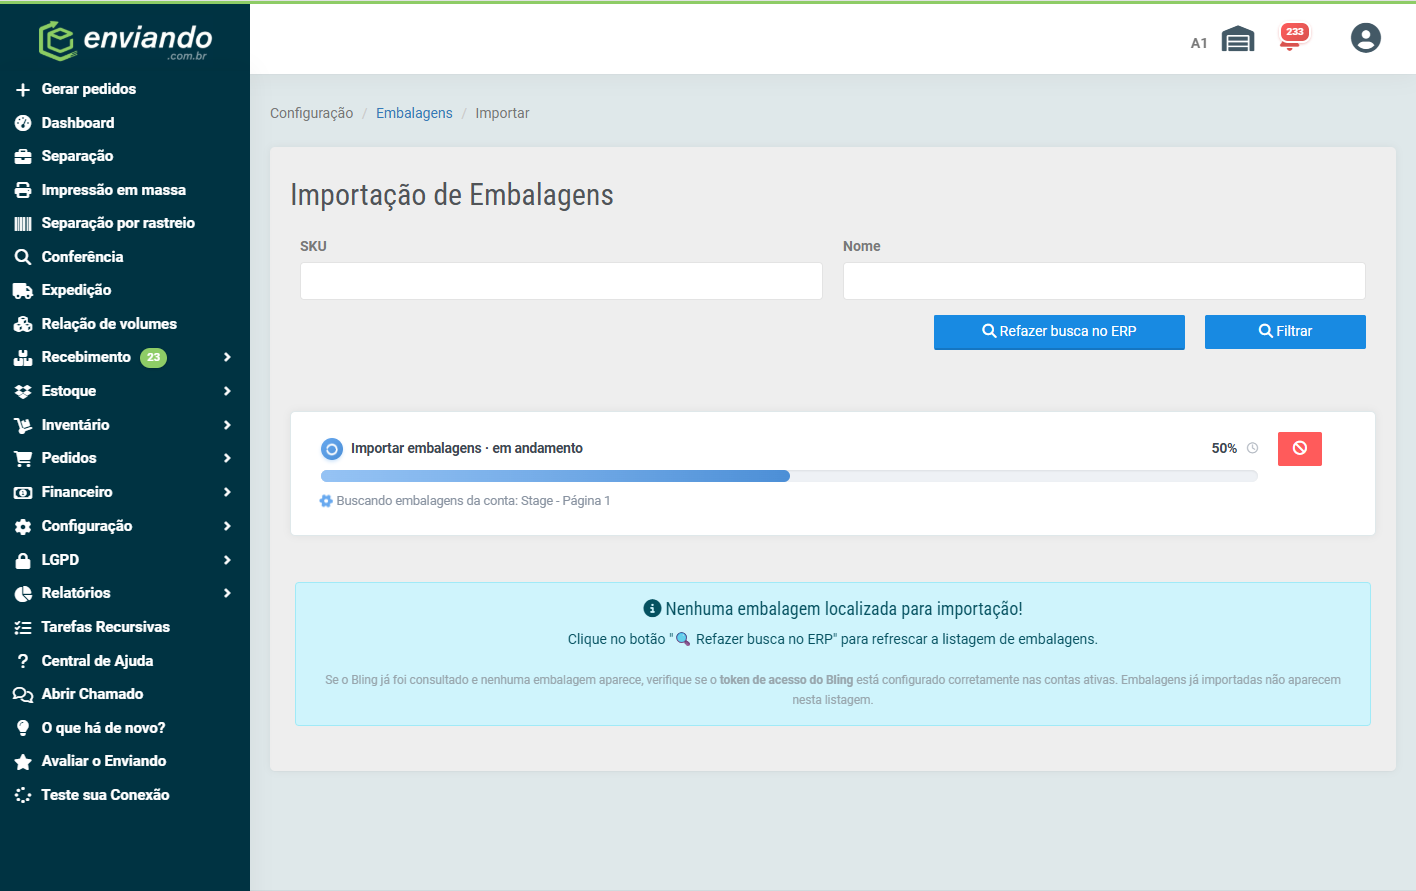Click 'Nenhuma embalagem localizada' message
Viewport: 1416px width, 891px height.
click(x=844, y=609)
